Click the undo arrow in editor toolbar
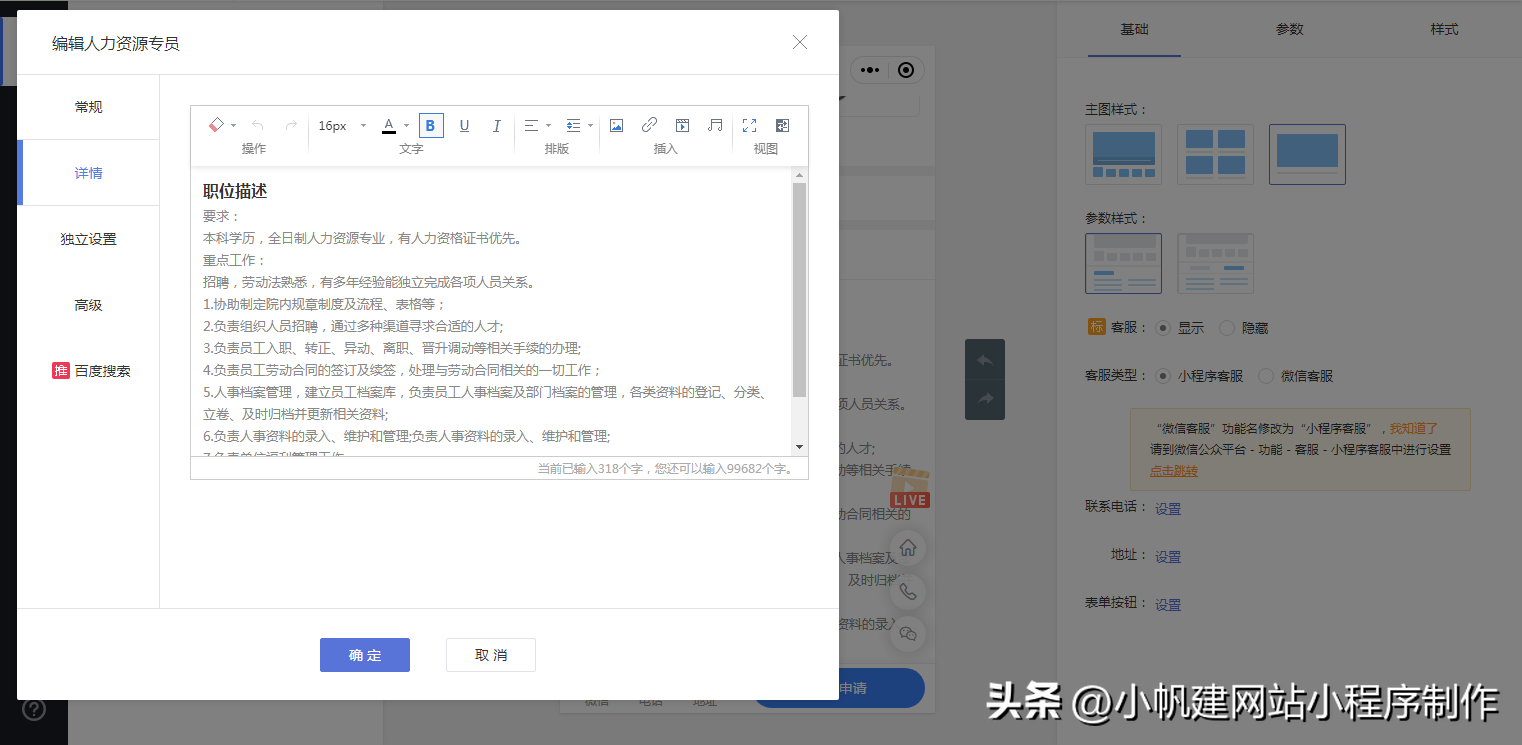Image resolution: width=1522 pixels, height=745 pixels. tap(257, 125)
